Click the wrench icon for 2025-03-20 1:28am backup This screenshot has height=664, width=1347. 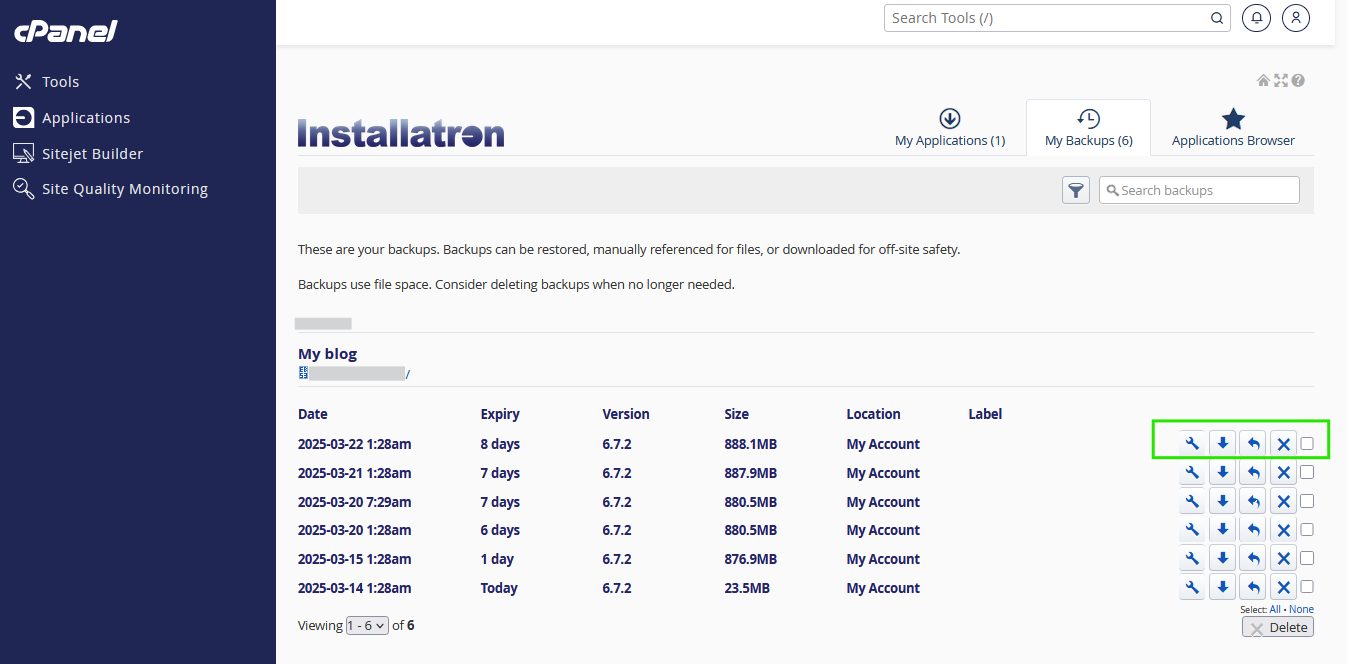tap(1192, 530)
